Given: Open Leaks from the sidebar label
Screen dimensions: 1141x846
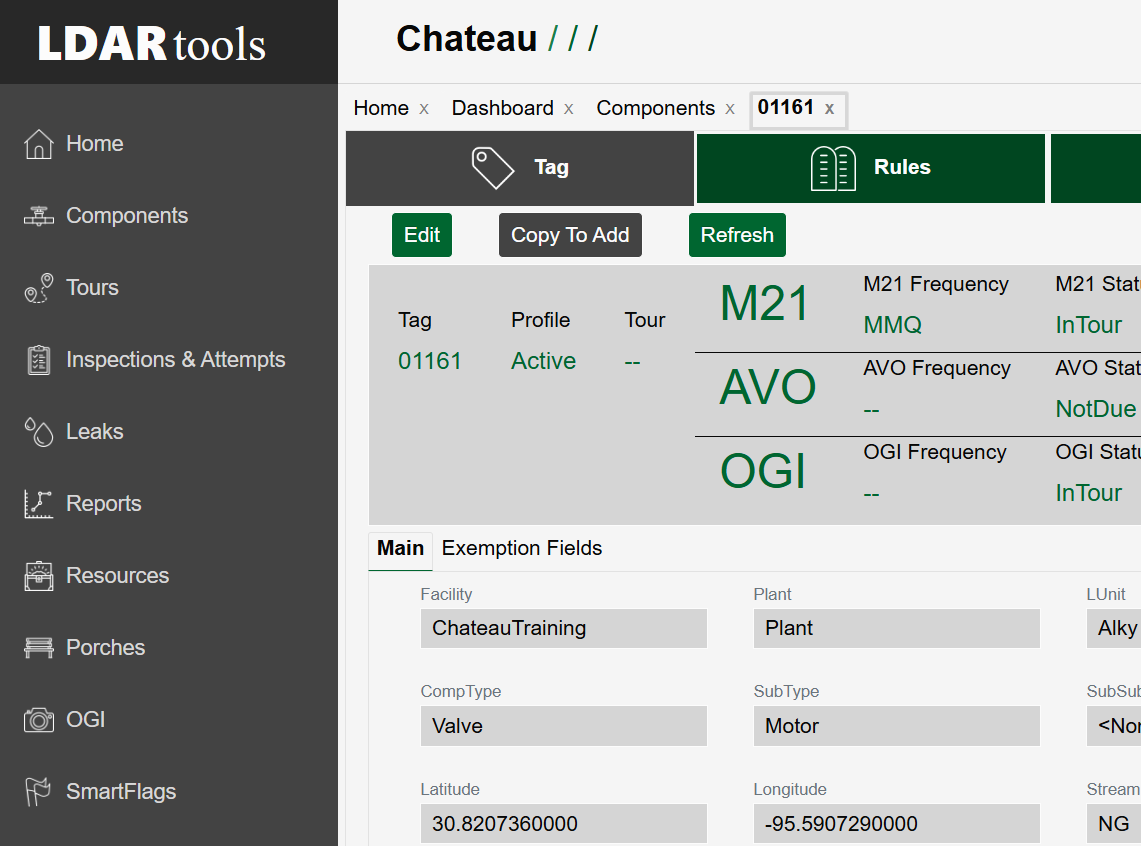Looking at the screenshot, I should click(95, 432).
